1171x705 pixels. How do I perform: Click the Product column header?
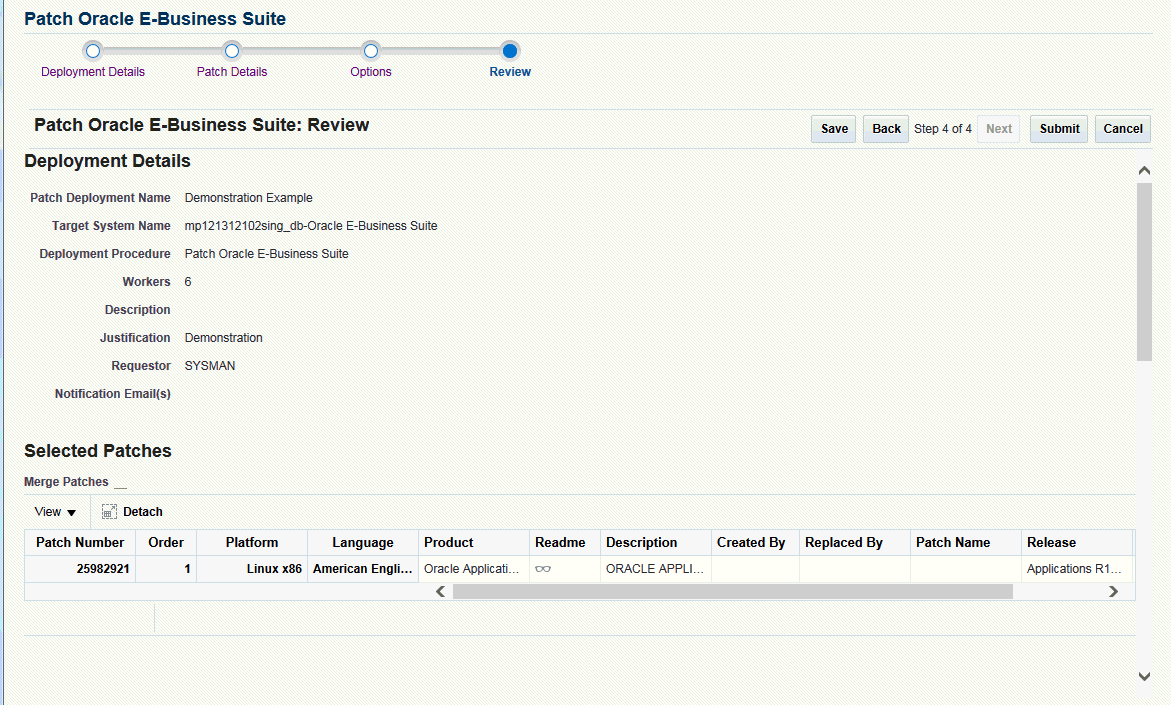pos(473,542)
